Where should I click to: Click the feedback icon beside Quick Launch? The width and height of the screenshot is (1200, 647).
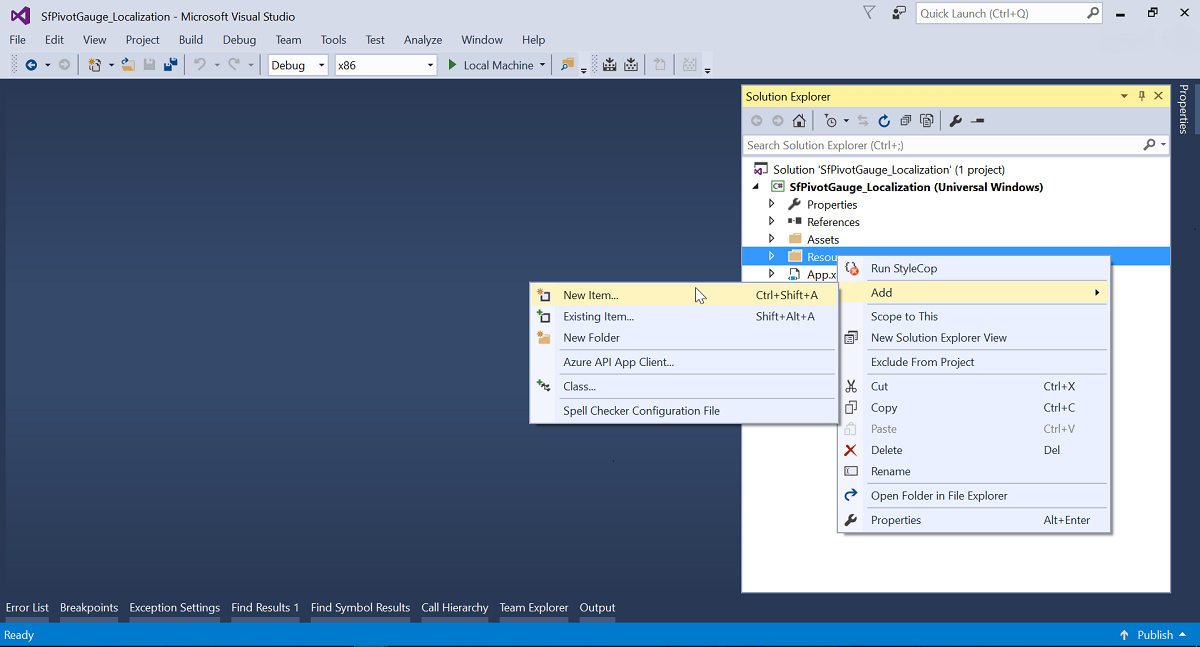pos(899,13)
